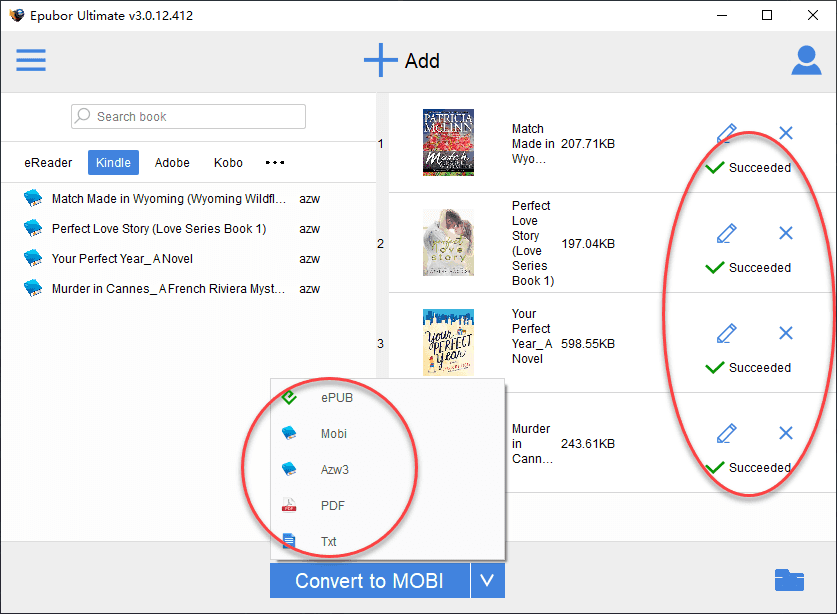Image resolution: width=837 pixels, height=614 pixels.
Task: Click 207.71KB size of Match Made in Wyo...
Action: (x=588, y=144)
